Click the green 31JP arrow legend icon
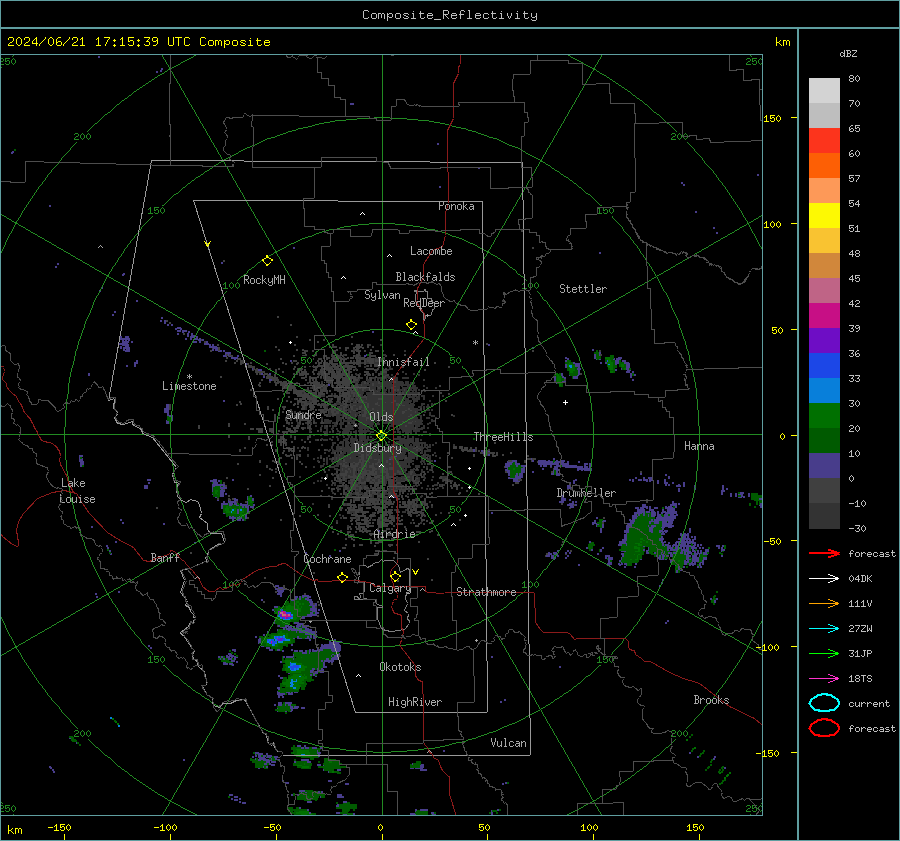This screenshot has width=900, height=841. click(824, 653)
